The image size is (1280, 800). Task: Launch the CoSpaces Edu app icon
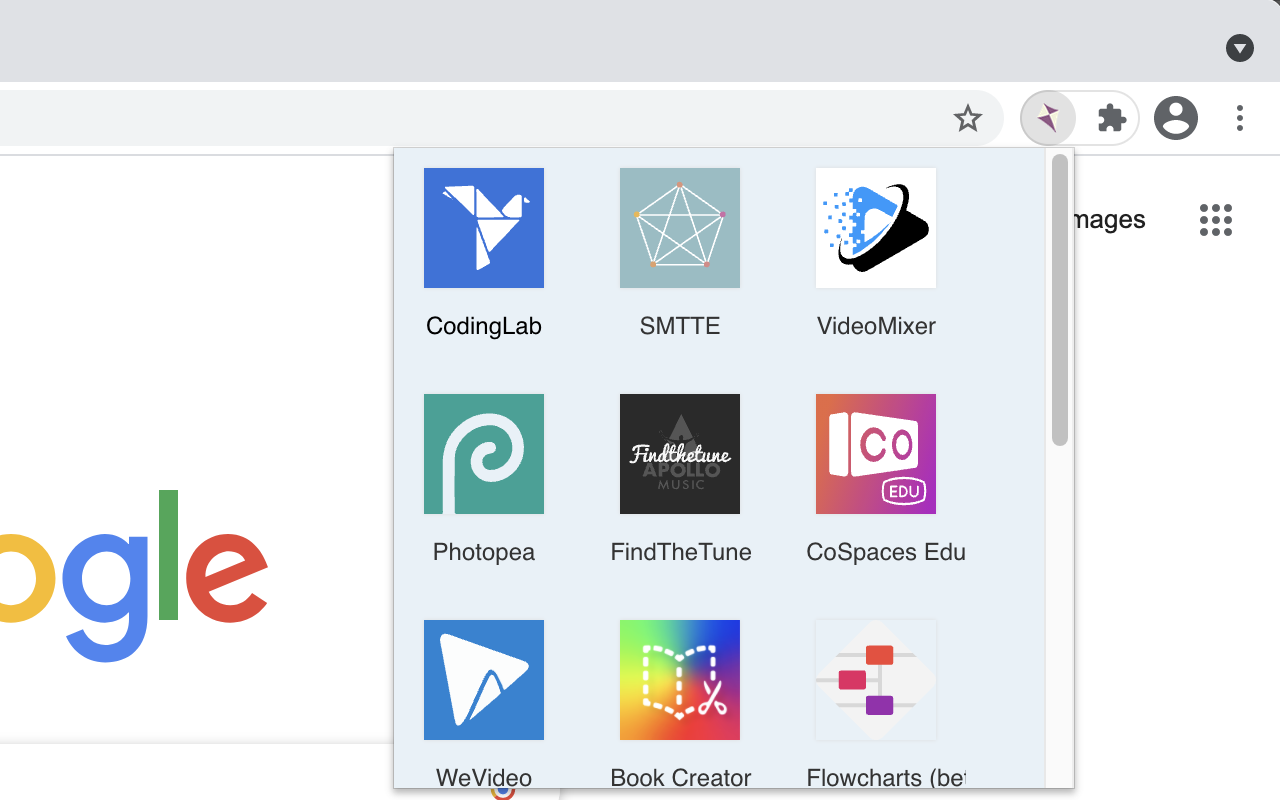click(876, 454)
